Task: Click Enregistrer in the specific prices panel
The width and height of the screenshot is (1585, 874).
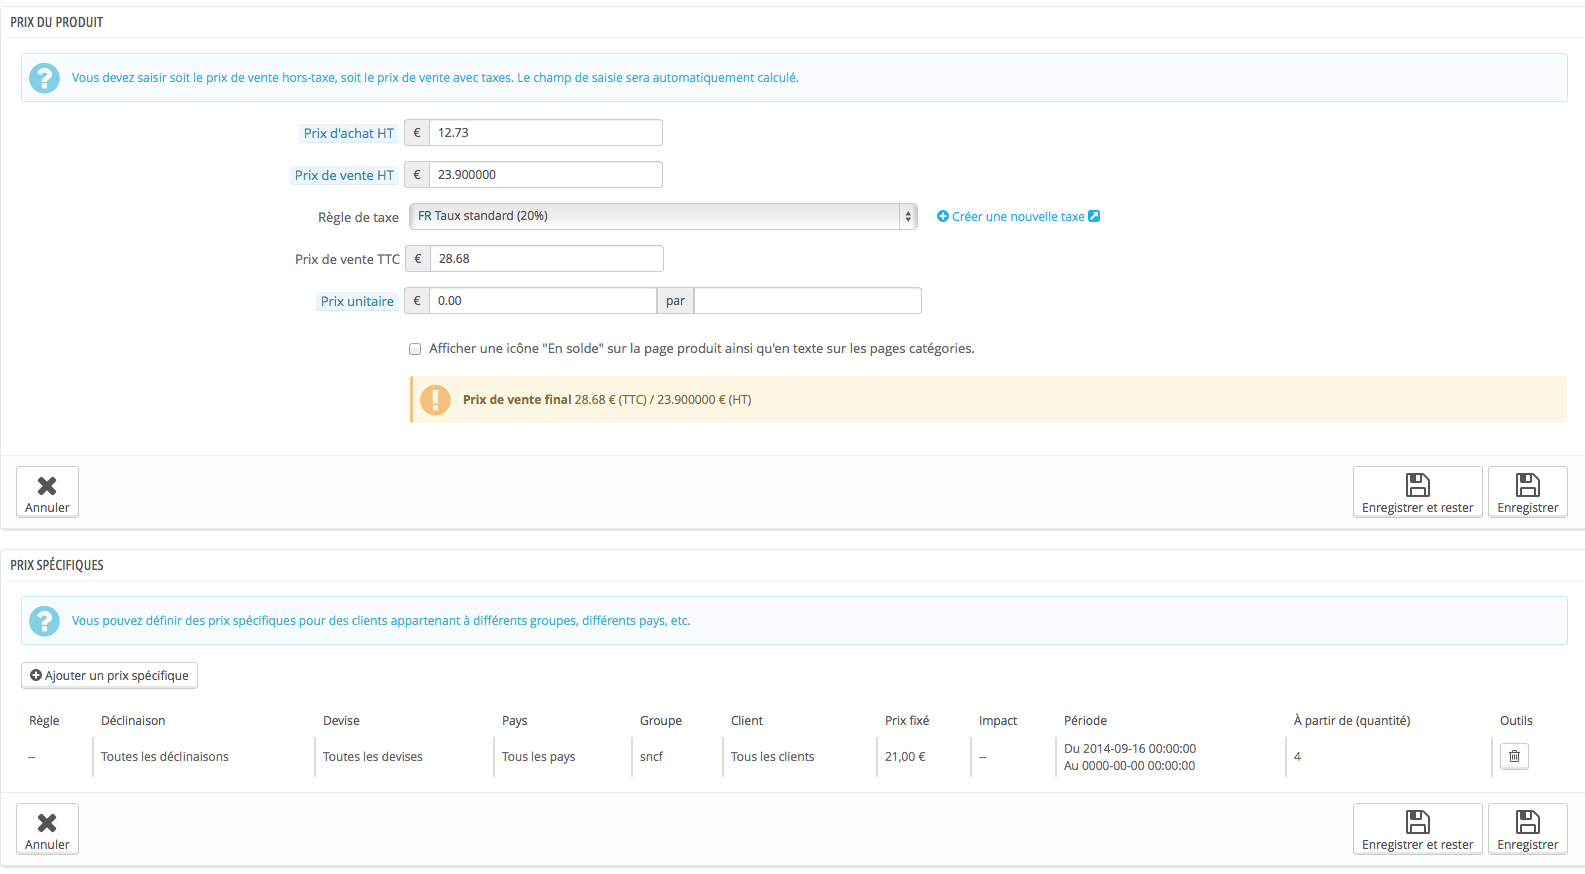Action: pyautogui.click(x=1527, y=829)
